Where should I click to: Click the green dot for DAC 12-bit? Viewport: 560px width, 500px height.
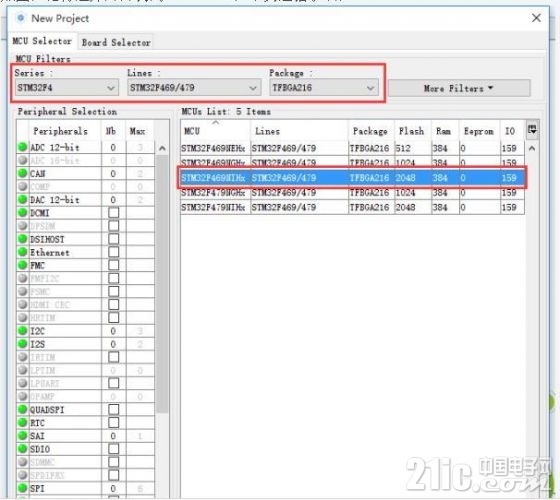coord(22,199)
